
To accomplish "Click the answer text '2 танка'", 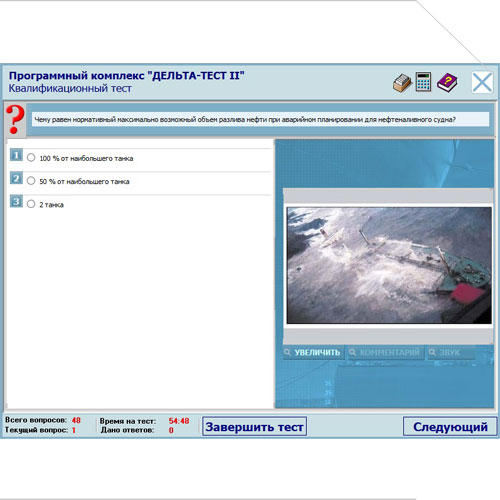I will (51, 205).
